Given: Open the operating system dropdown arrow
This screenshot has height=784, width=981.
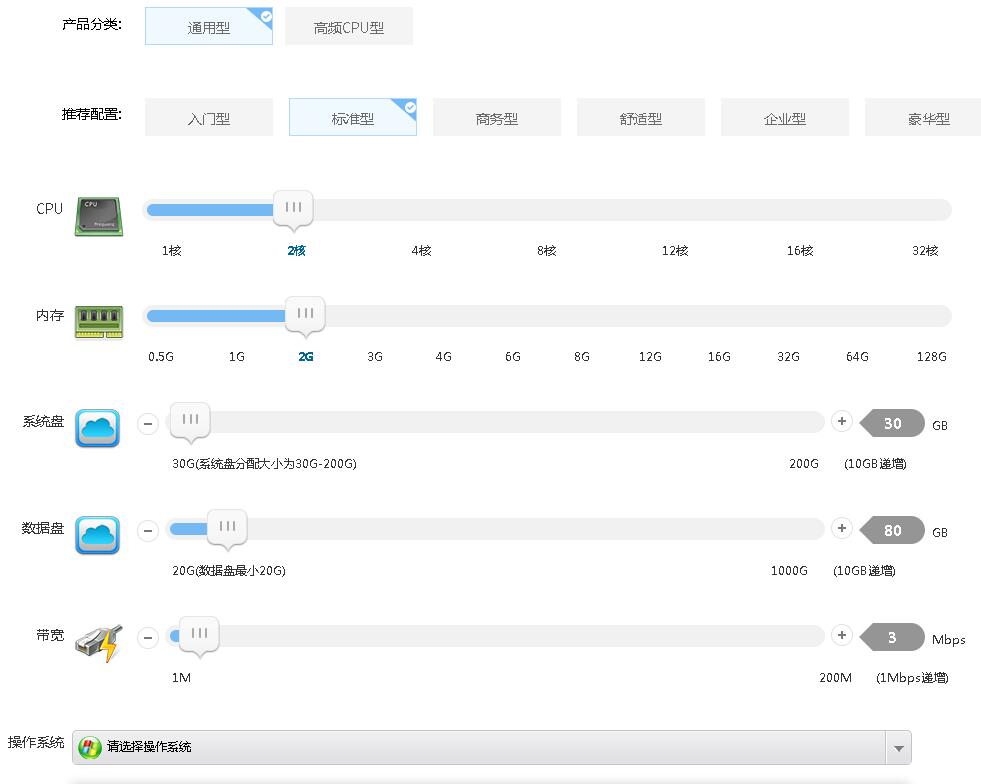Looking at the screenshot, I should tap(898, 748).
